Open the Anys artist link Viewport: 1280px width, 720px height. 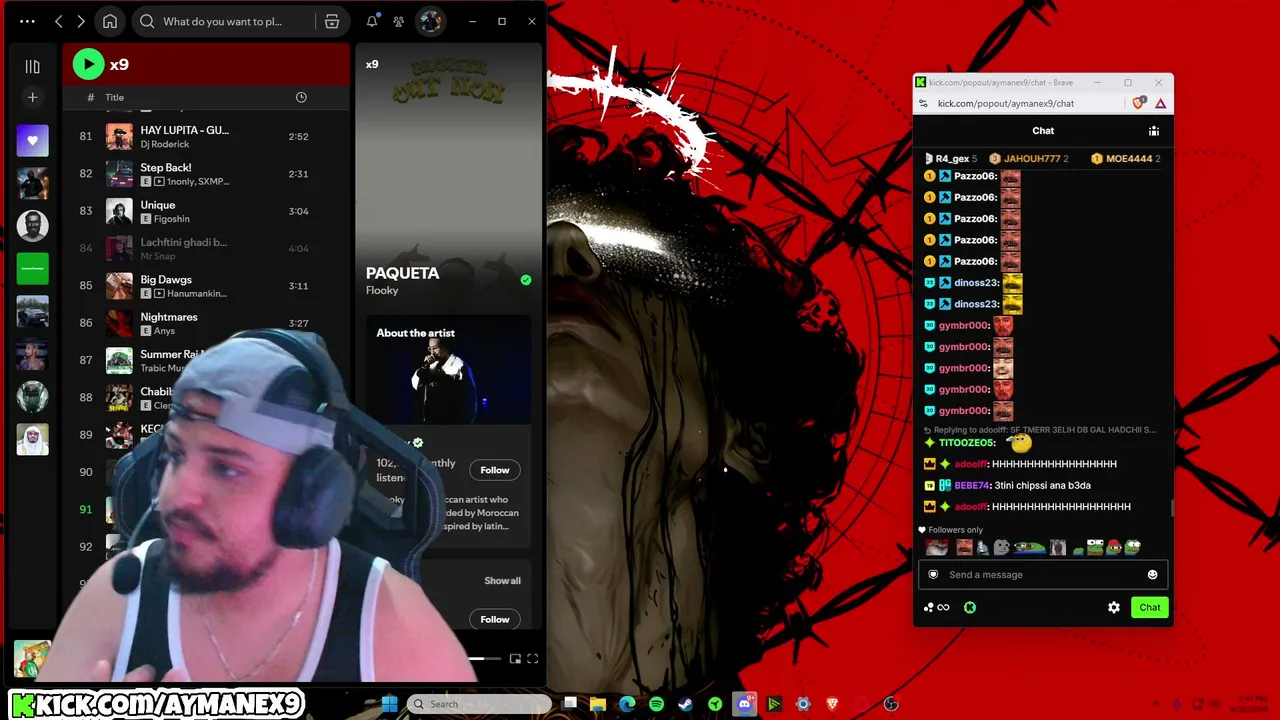point(164,331)
